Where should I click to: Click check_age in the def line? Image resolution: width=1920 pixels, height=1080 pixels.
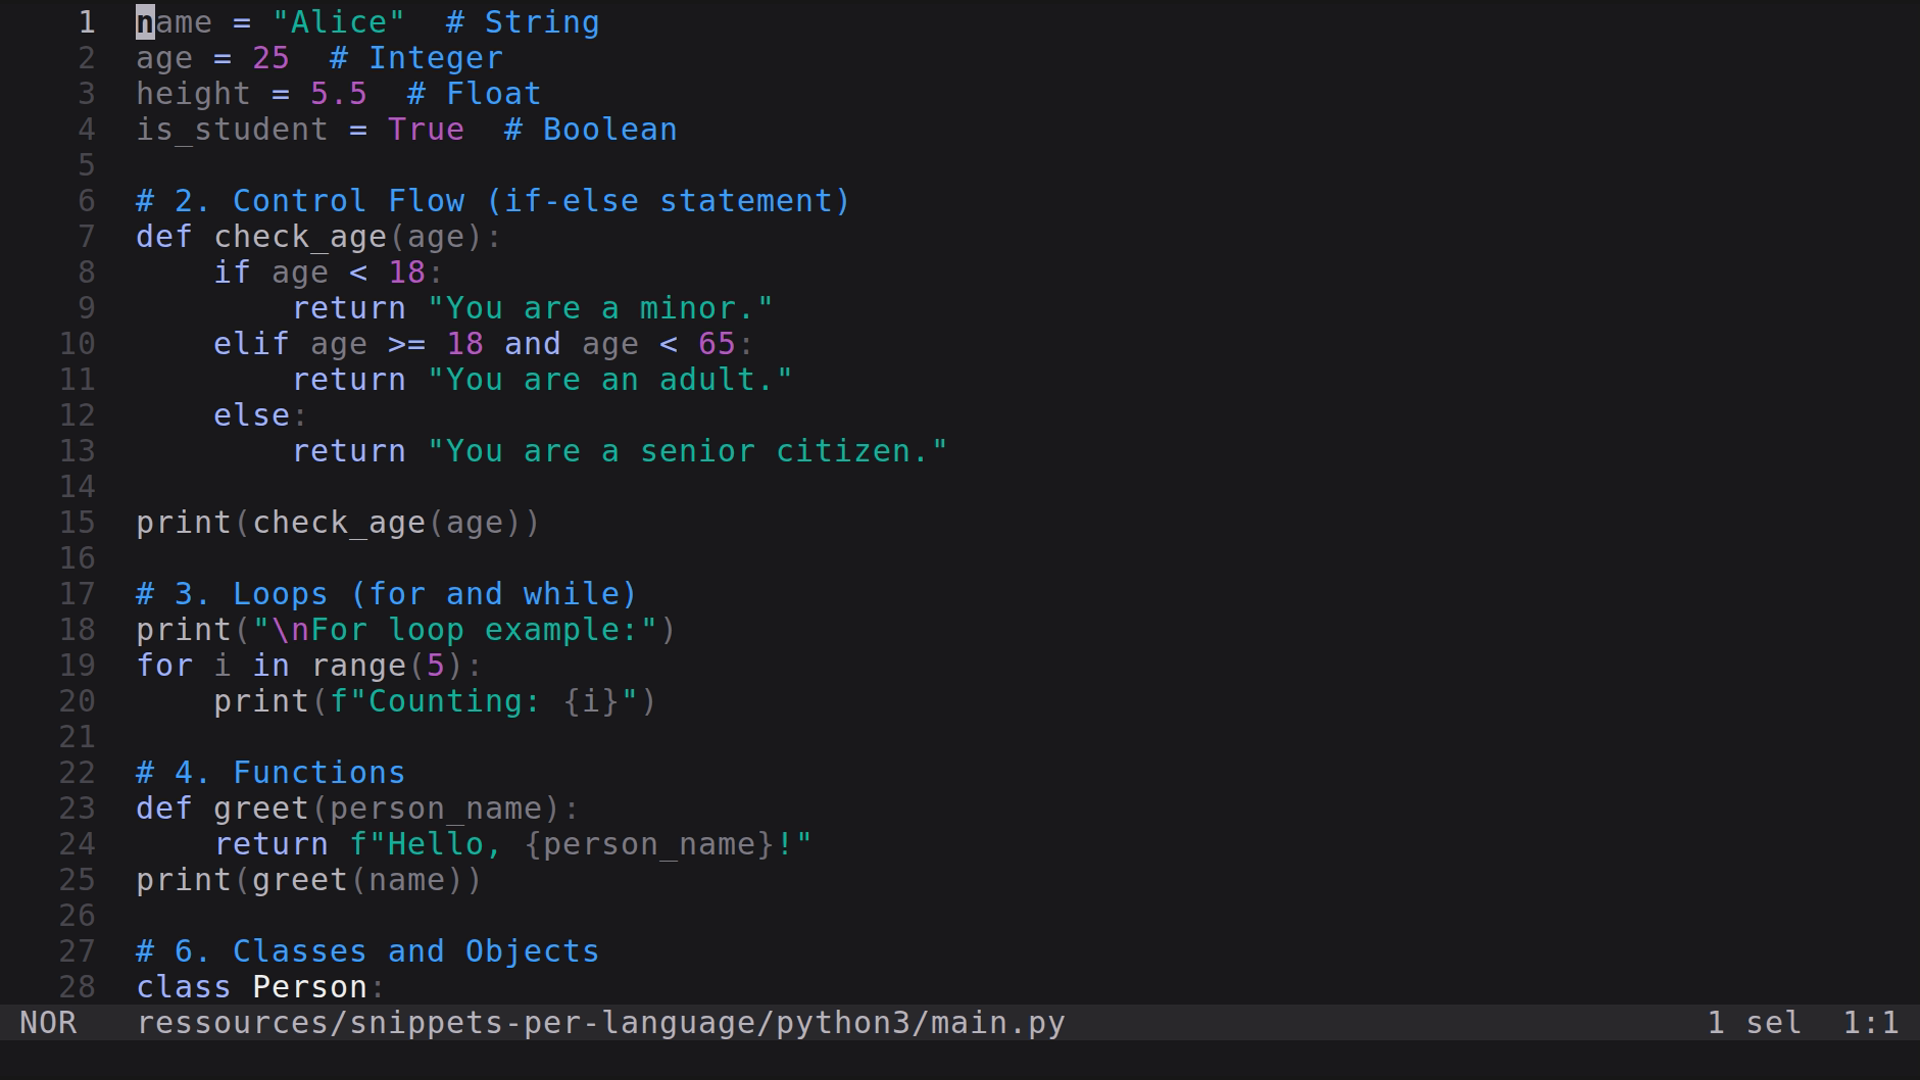click(x=300, y=237)
